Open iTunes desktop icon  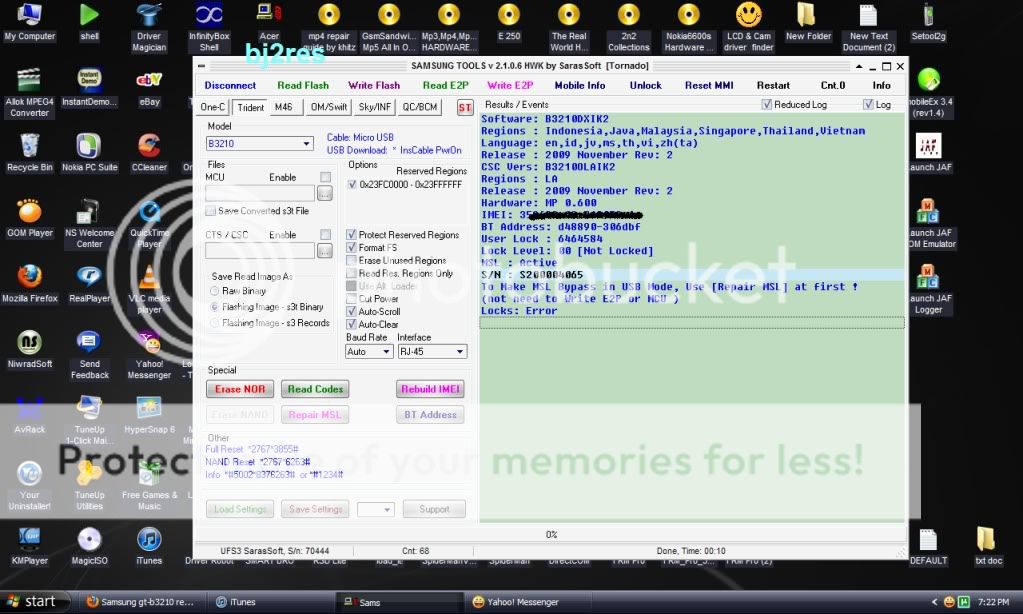pos(149,546)
